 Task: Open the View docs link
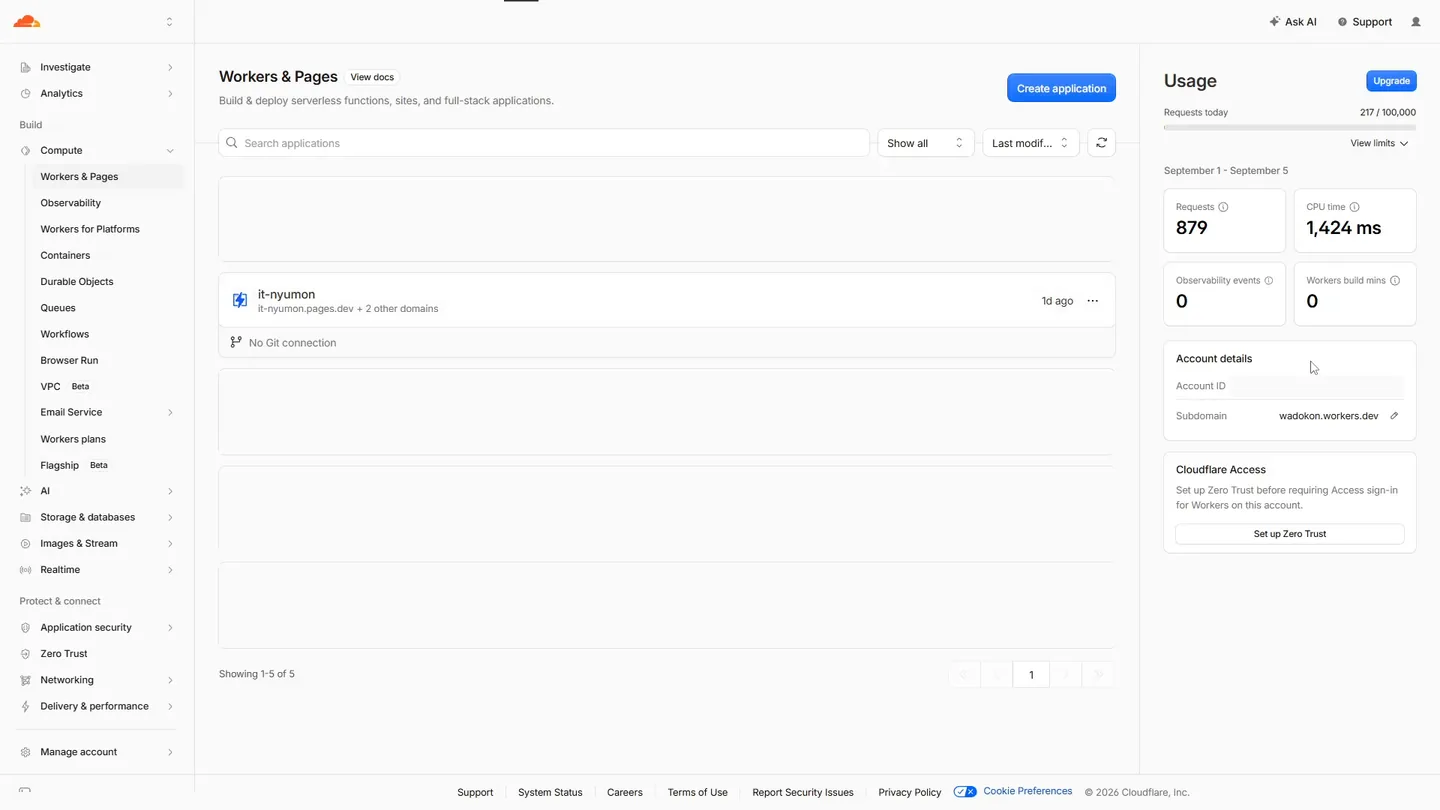tap(372, 77)
